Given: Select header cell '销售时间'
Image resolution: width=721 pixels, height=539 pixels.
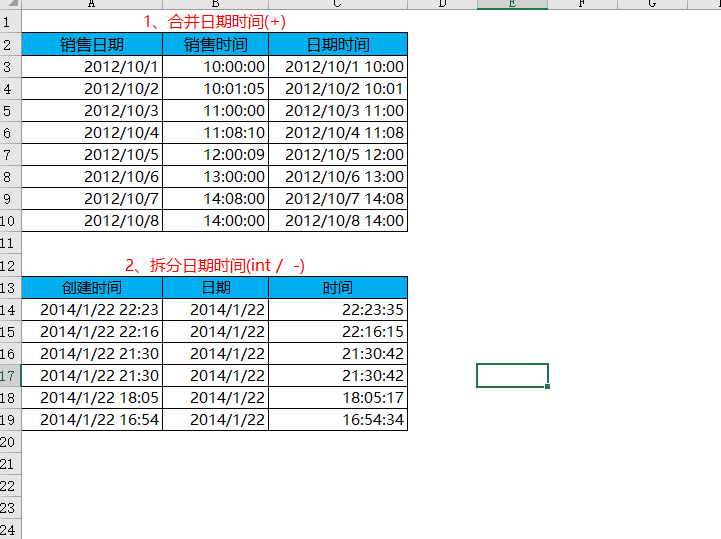Looking at the screenshot, I should point(215,45).
